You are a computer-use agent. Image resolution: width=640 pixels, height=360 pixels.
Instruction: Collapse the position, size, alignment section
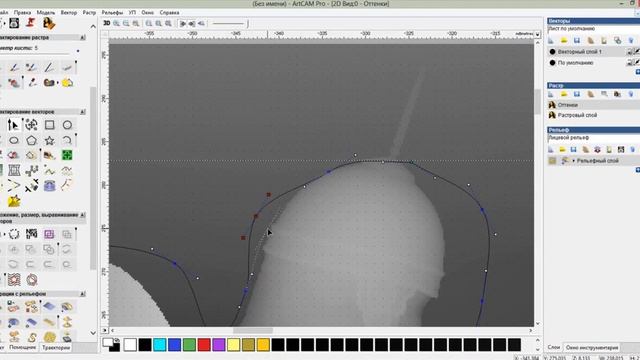[x=83, y=215]
